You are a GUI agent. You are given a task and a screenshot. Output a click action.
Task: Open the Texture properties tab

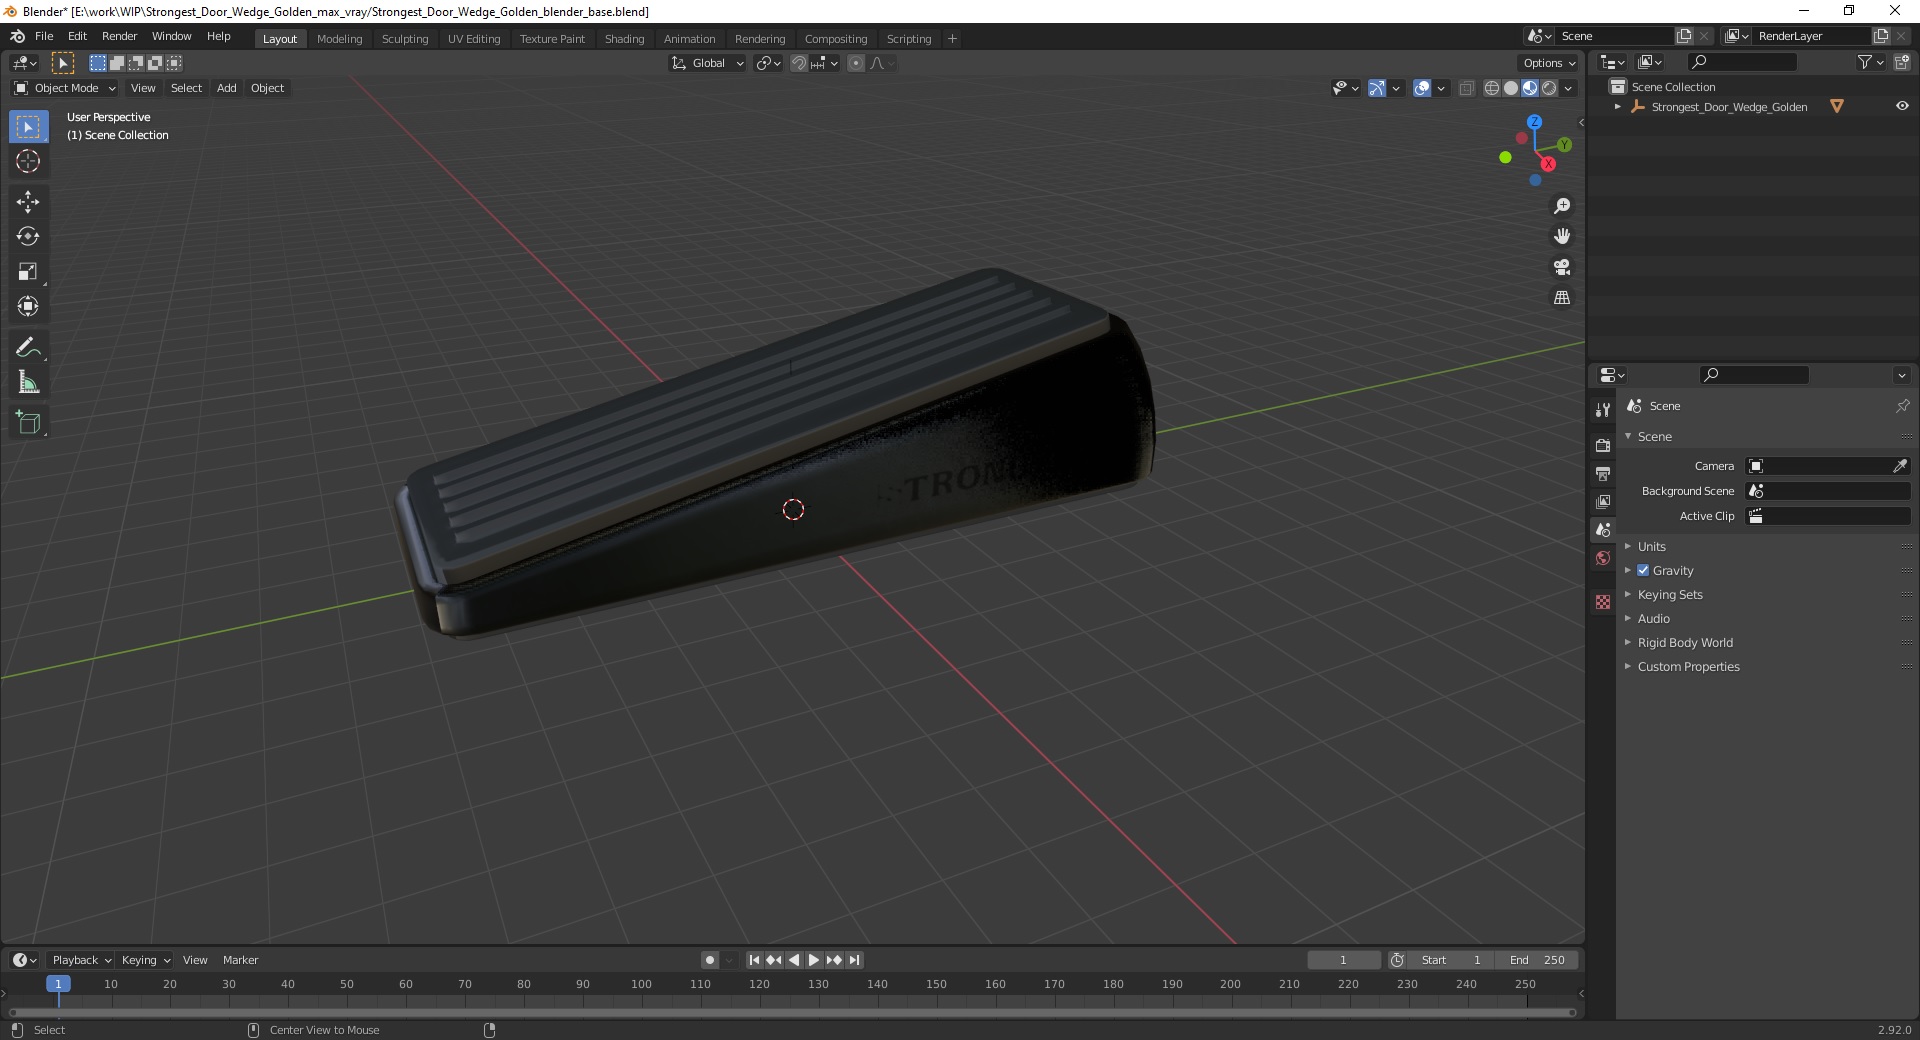point(1603,602)
